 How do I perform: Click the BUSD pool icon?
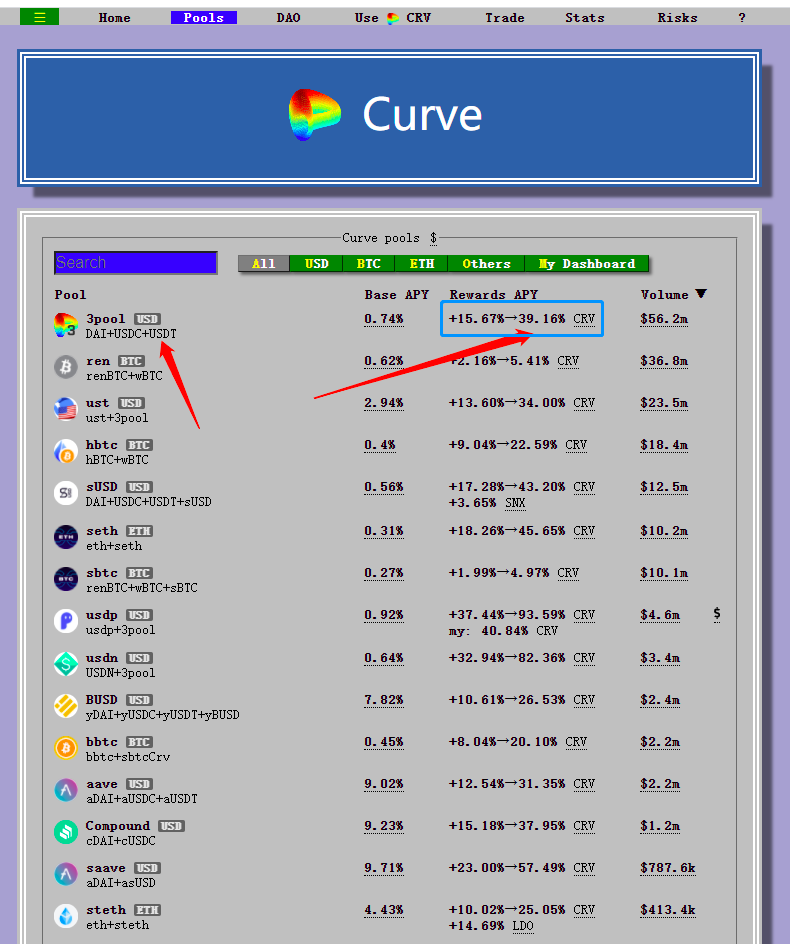pos(66,706)
